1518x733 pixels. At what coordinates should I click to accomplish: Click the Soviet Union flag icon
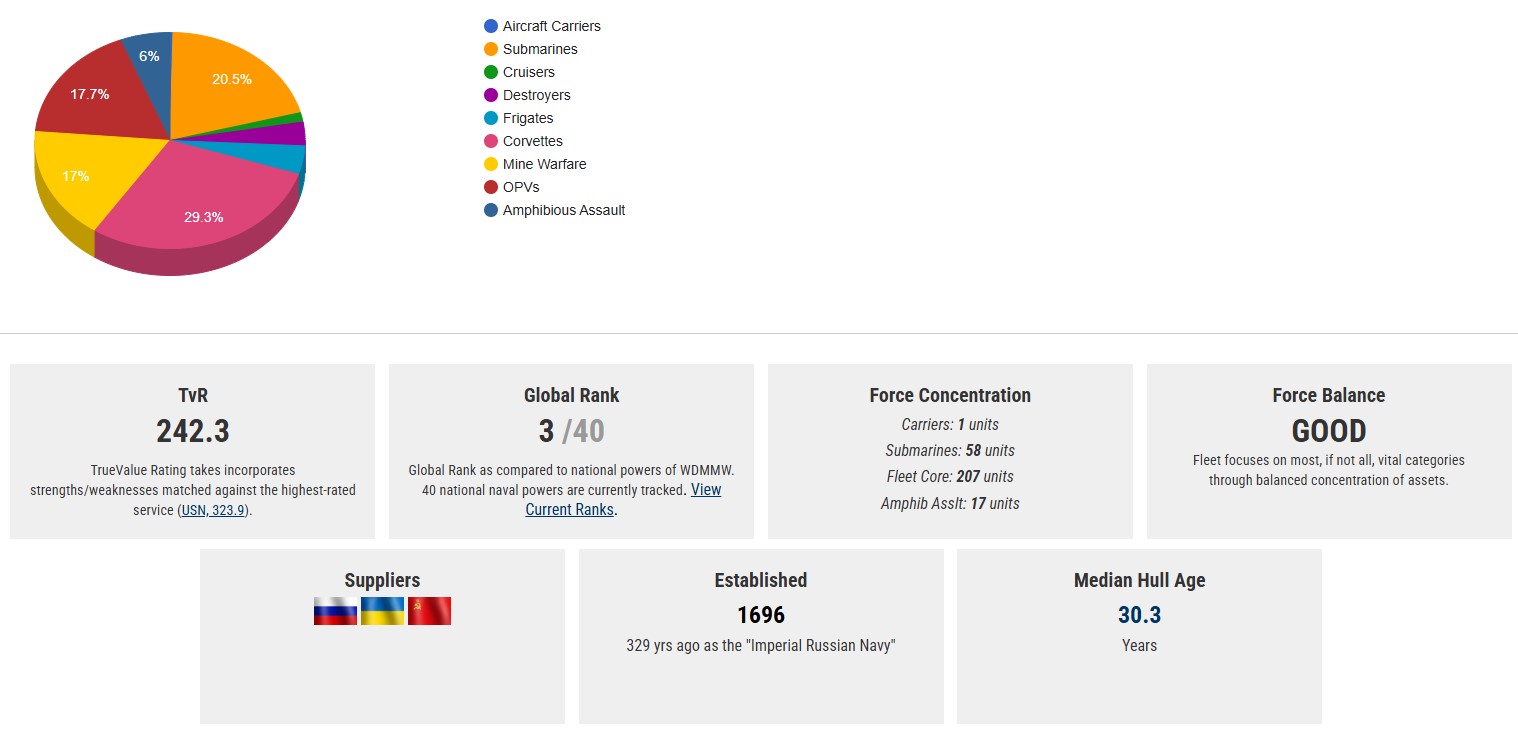(429, 611)
